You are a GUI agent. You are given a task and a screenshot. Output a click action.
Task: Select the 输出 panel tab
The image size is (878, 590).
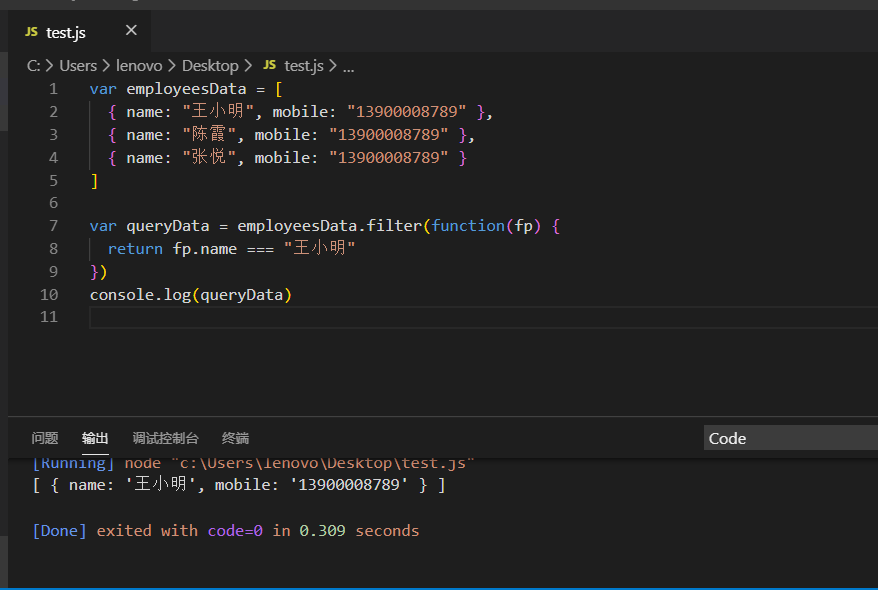coord(95,438)
